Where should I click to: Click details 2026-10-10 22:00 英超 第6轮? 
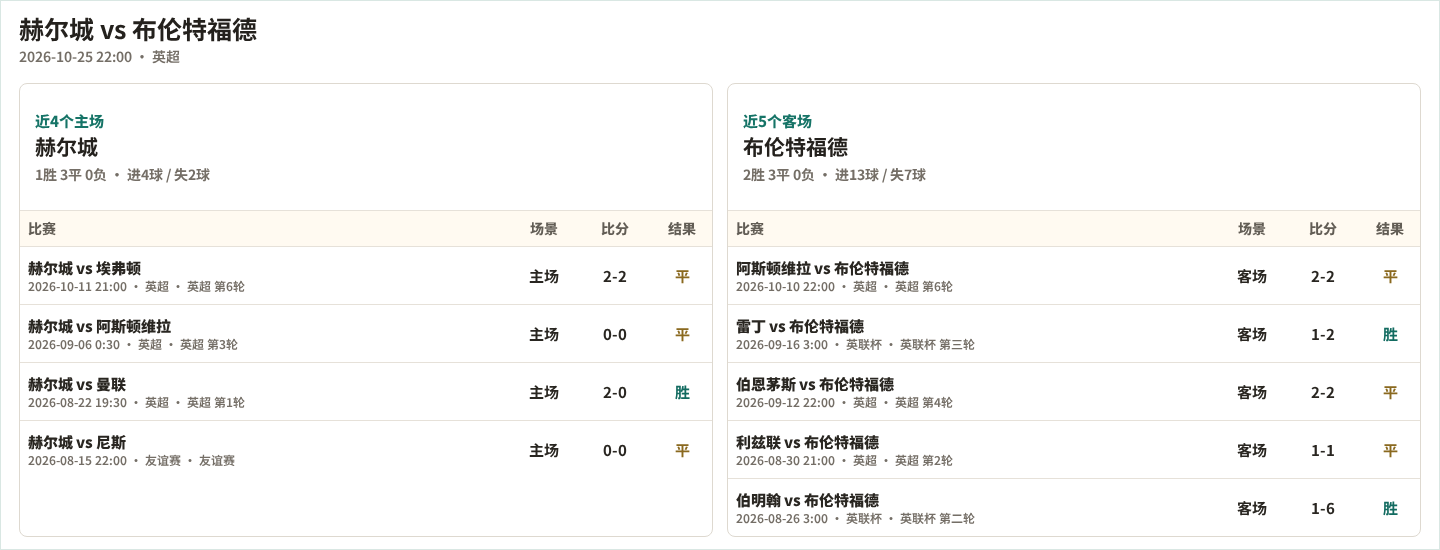point(844,287)
